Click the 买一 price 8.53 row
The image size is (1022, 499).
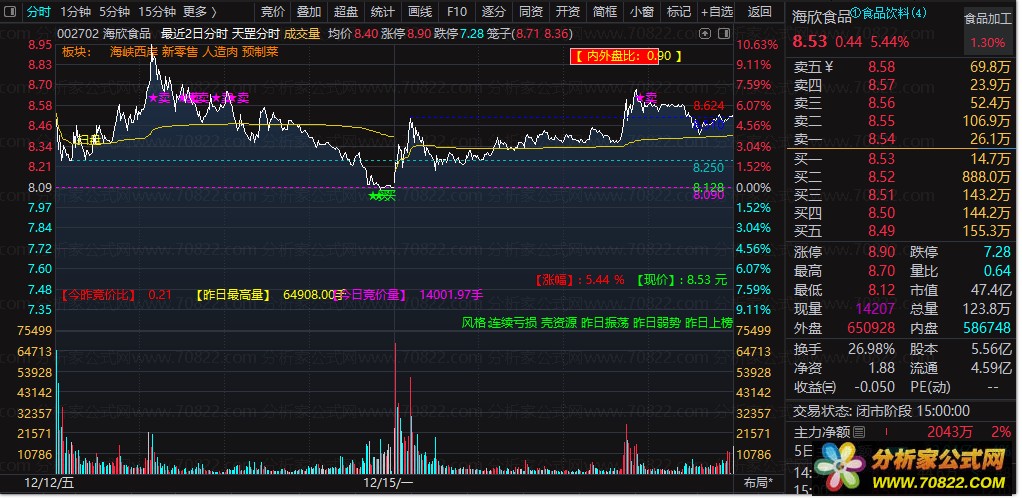coord(902,158)
